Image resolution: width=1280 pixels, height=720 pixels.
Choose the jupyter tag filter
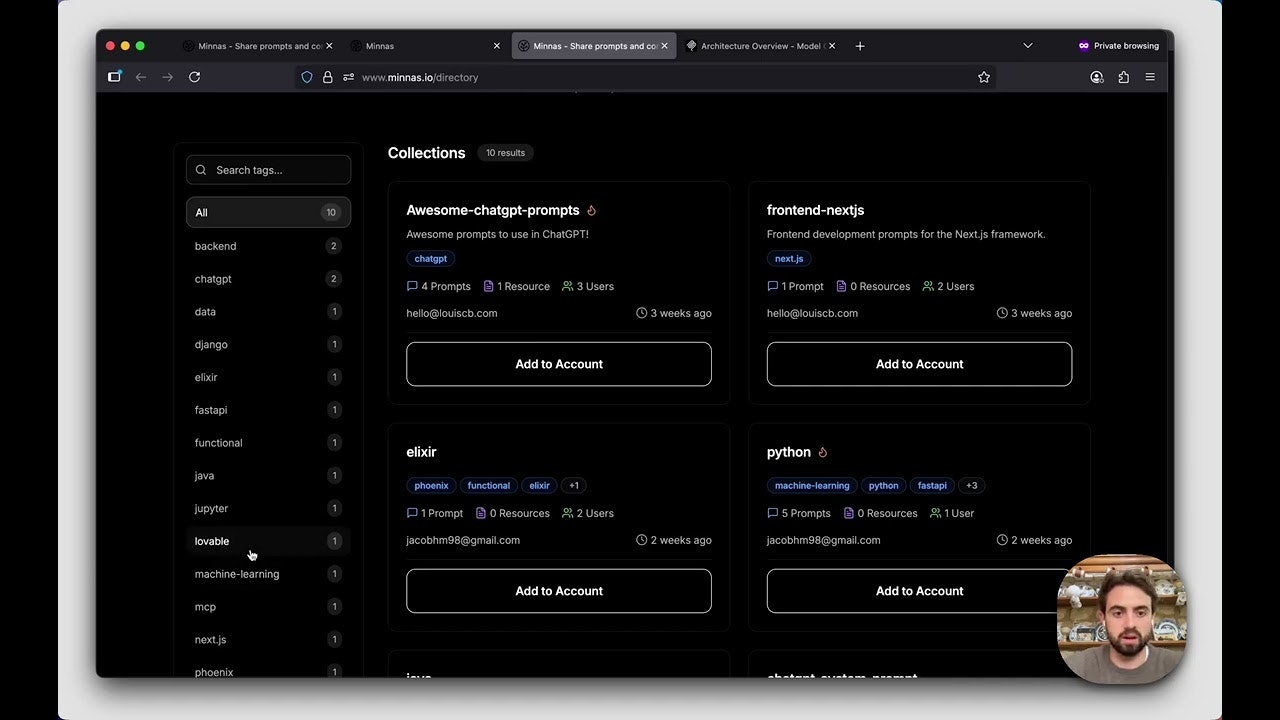click(268, 508)
